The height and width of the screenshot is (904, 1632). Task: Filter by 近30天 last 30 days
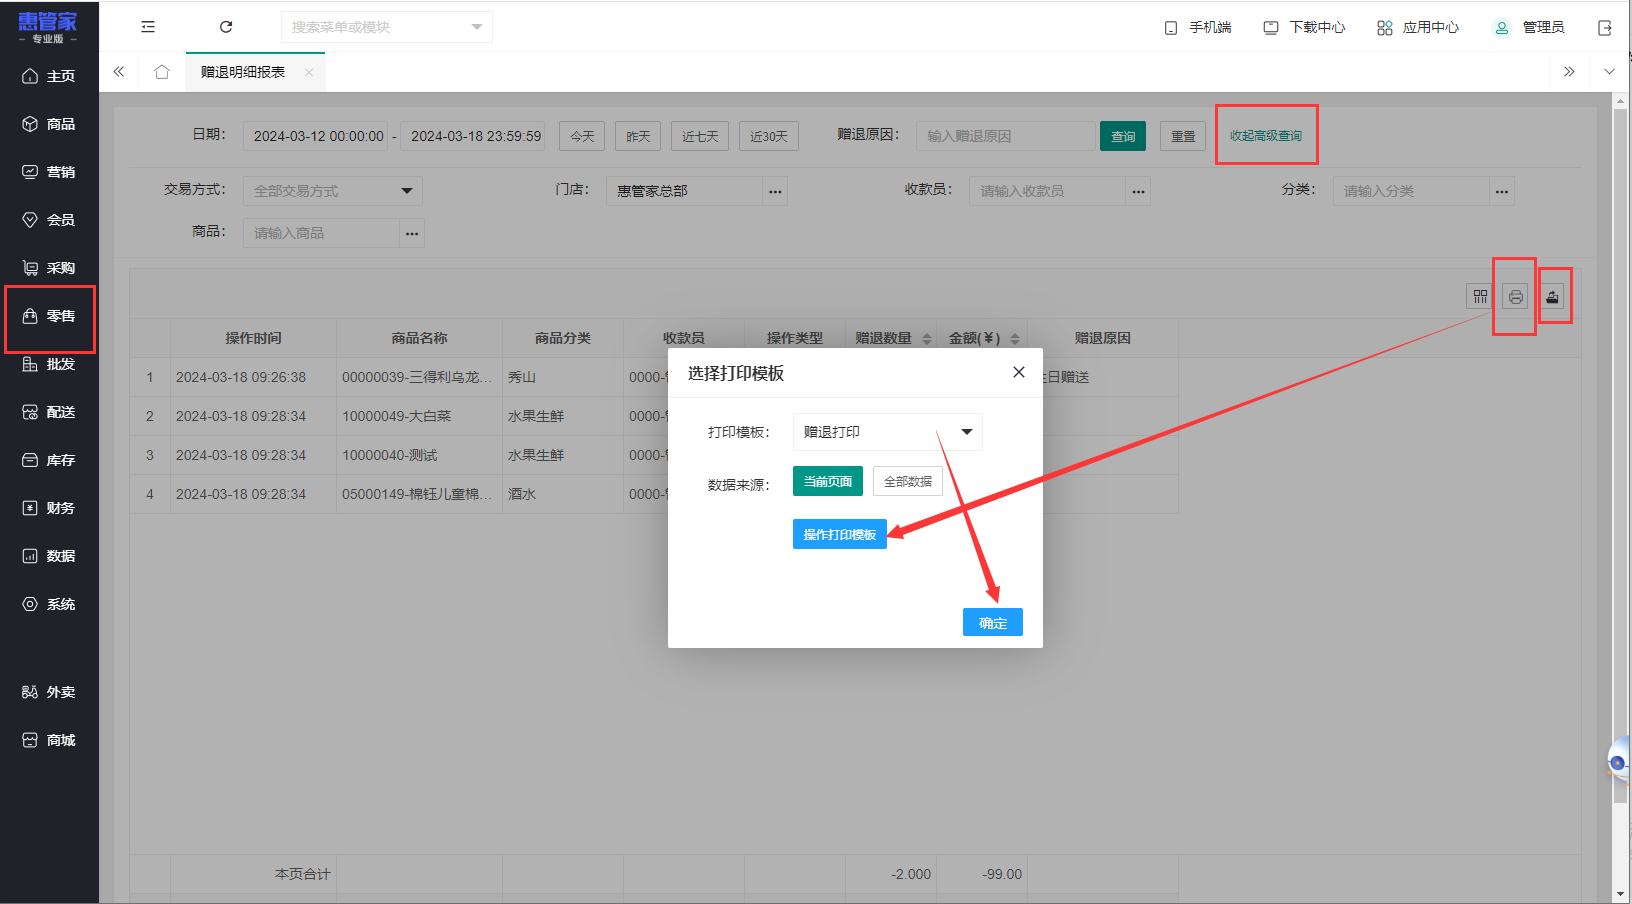[769, 136]
